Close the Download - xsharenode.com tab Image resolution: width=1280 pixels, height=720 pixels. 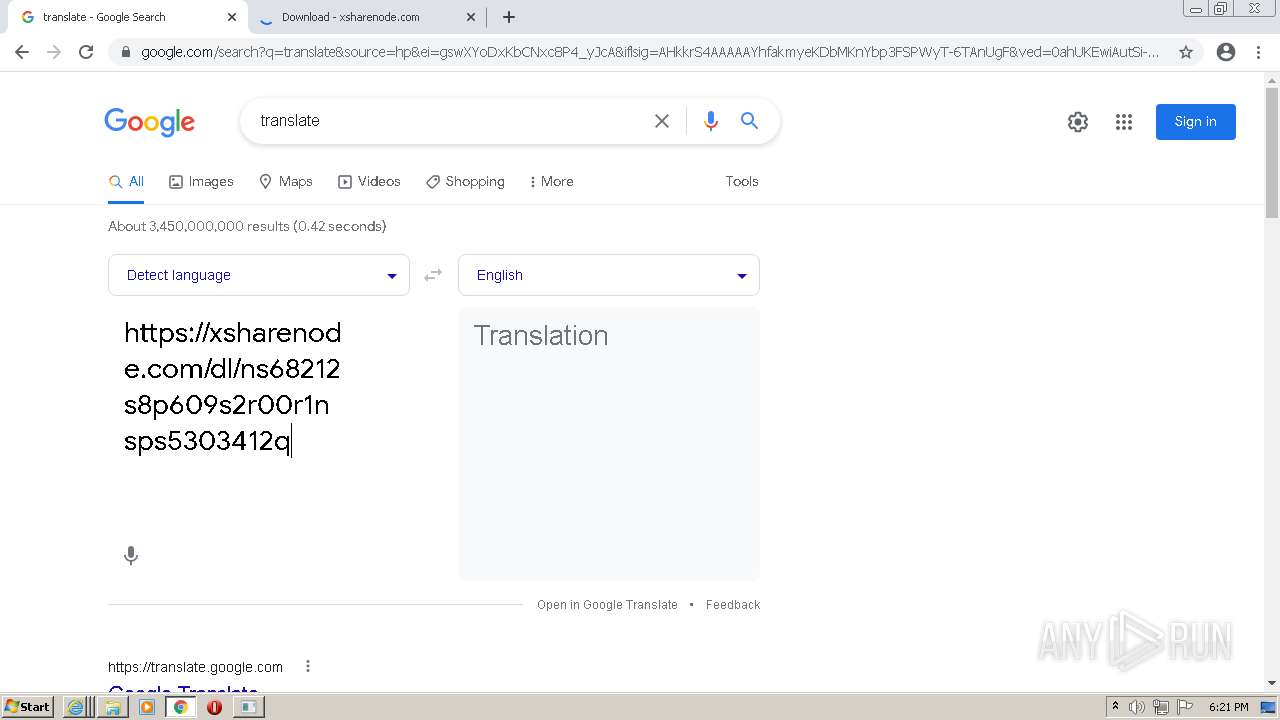pos(471,17)
